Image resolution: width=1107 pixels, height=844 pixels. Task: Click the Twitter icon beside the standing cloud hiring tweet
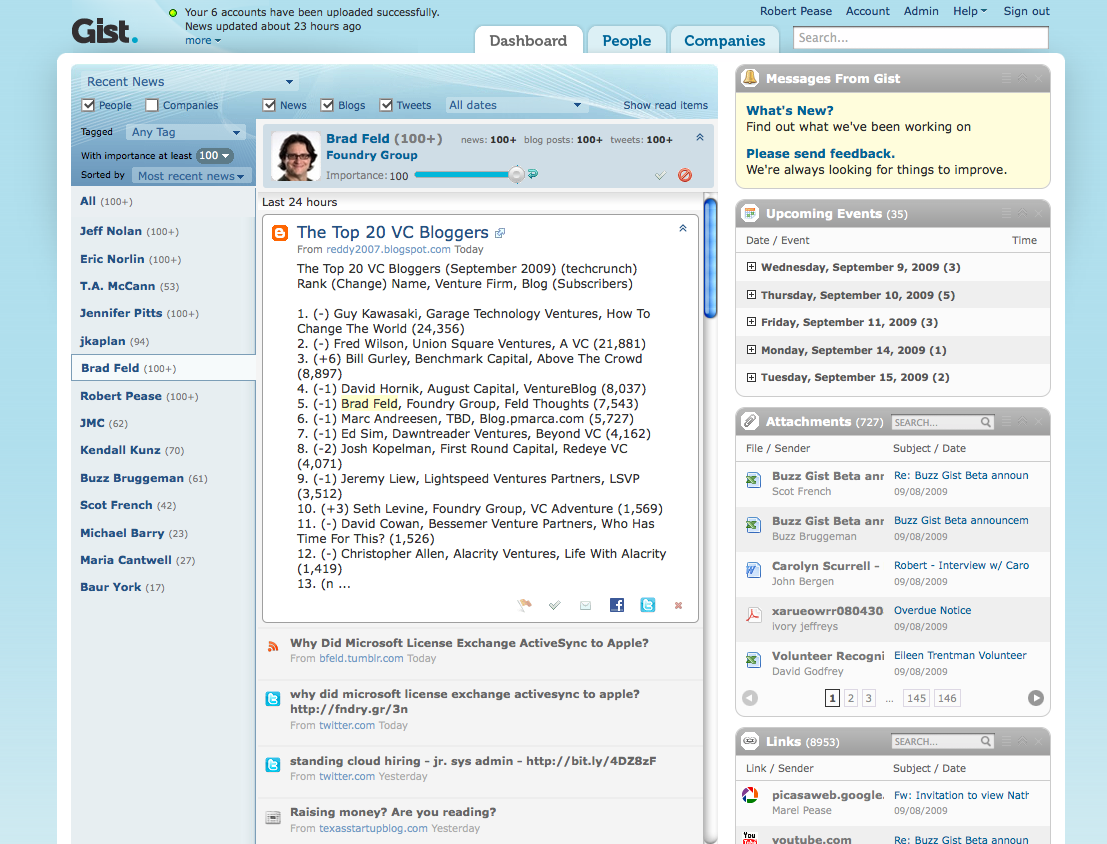[273, 764]
